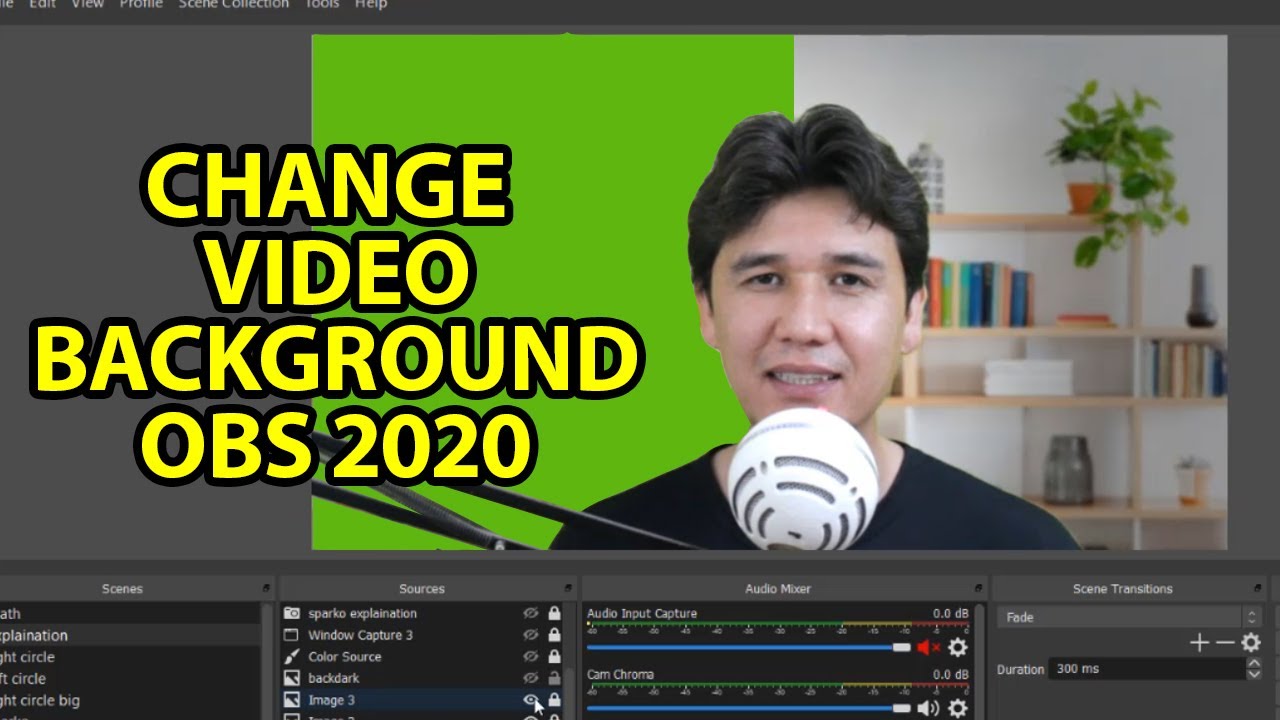Open the Profile menu
1280x720 pixels.
click(x=141, y=4)
